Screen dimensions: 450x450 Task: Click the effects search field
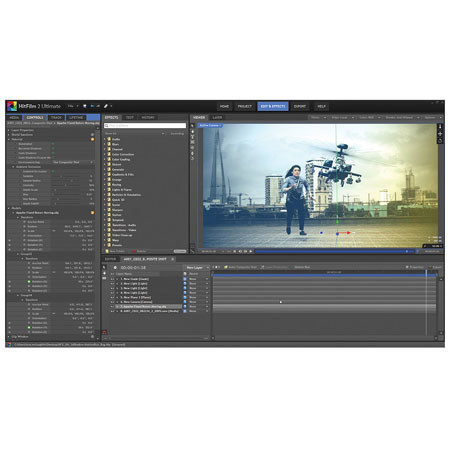tap(145, 126)
